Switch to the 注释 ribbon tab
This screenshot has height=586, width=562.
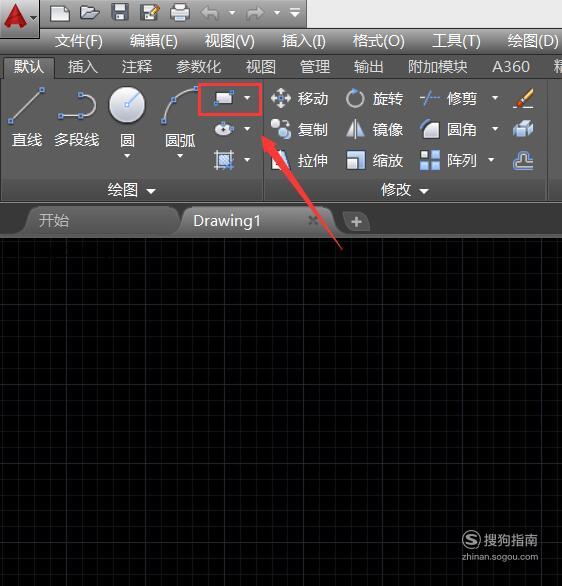(137, 67)
